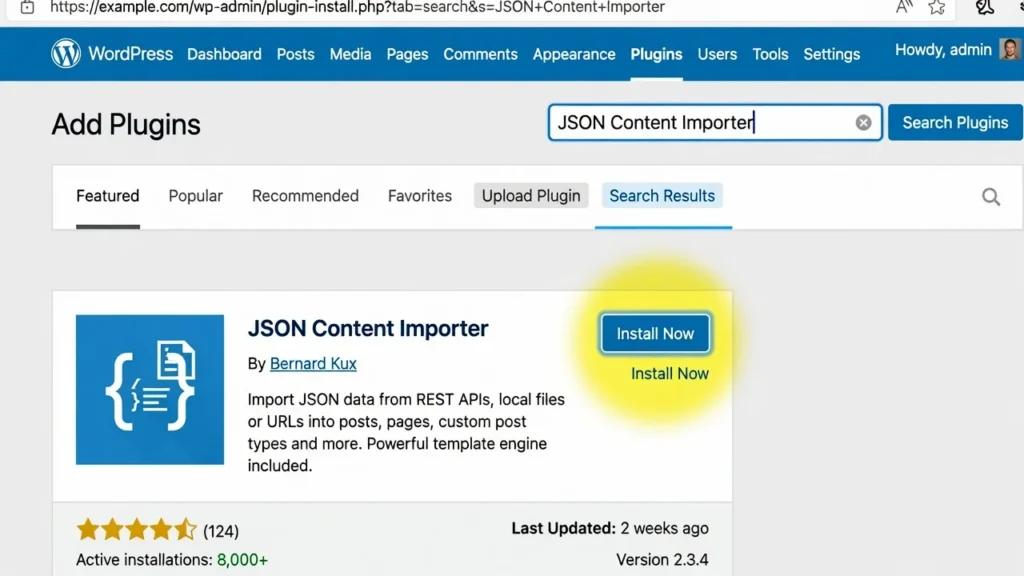Viewport: 1024px width, 576px height.
Task: Clear the plugin search field
Action: [x=863, y=123]
